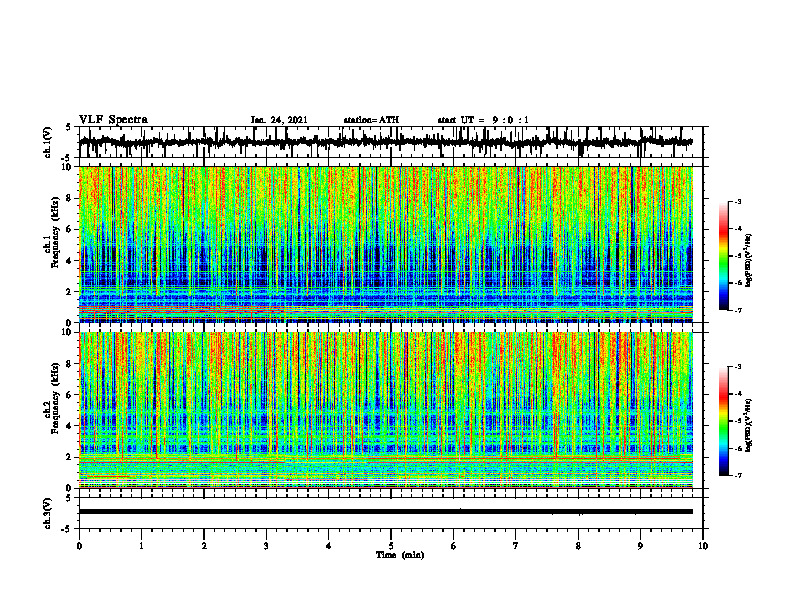Click tick label "9" on the time axis
This screenshot has width=792, height=612.
(x=640, y=546)
